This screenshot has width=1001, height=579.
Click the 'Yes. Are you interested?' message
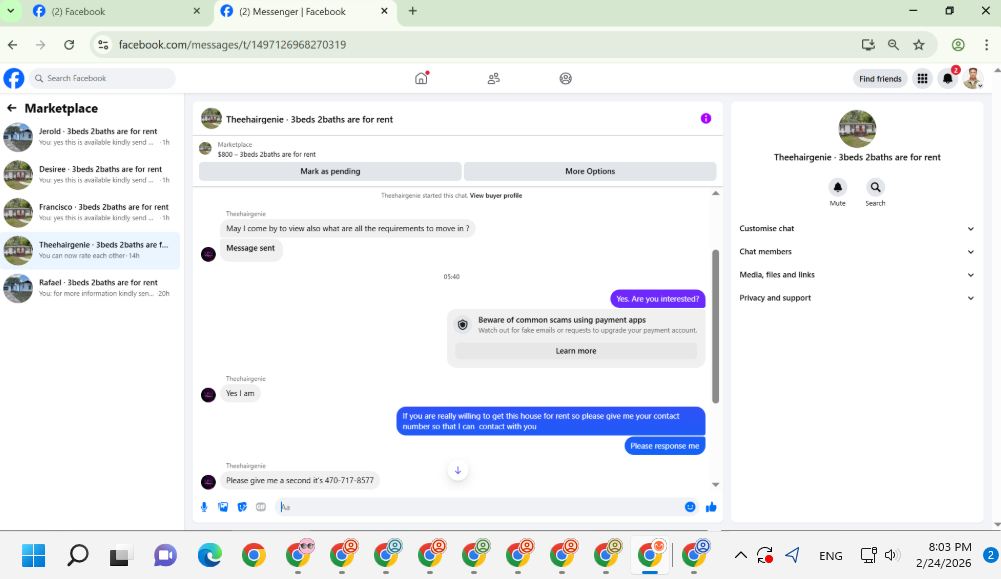pyautogui.click(x=658, y=299)
